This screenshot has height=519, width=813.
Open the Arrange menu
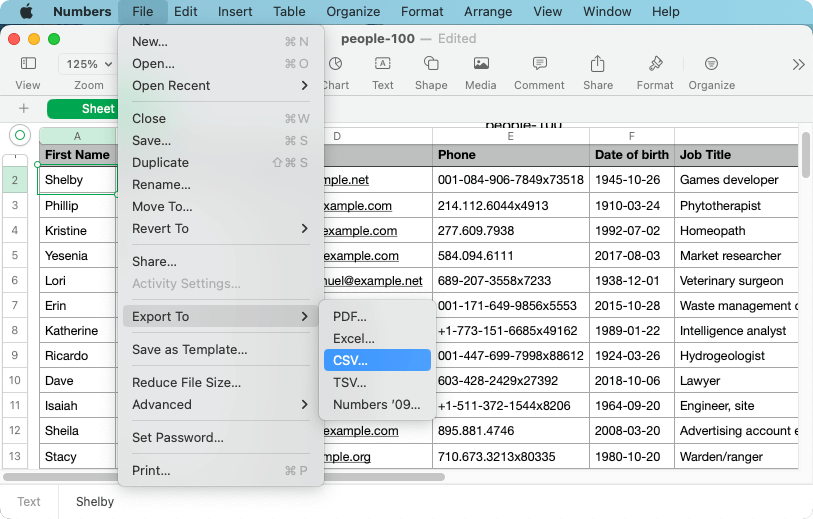[488, 12]
